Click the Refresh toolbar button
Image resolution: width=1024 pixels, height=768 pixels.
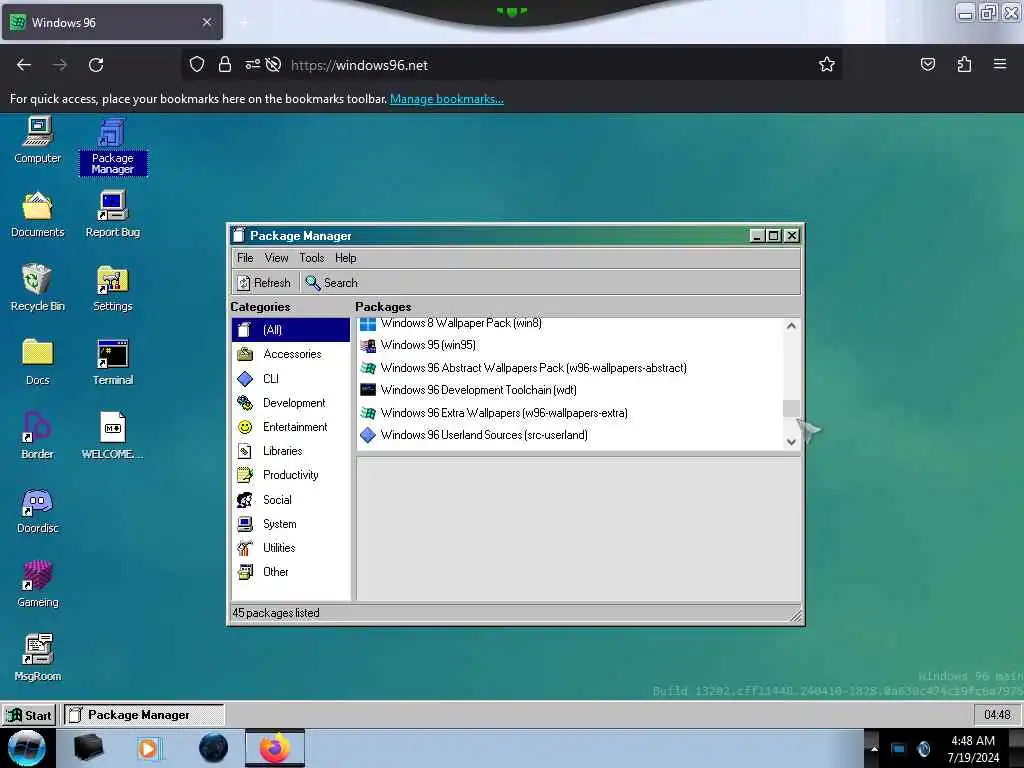click(x=264, y=283)
